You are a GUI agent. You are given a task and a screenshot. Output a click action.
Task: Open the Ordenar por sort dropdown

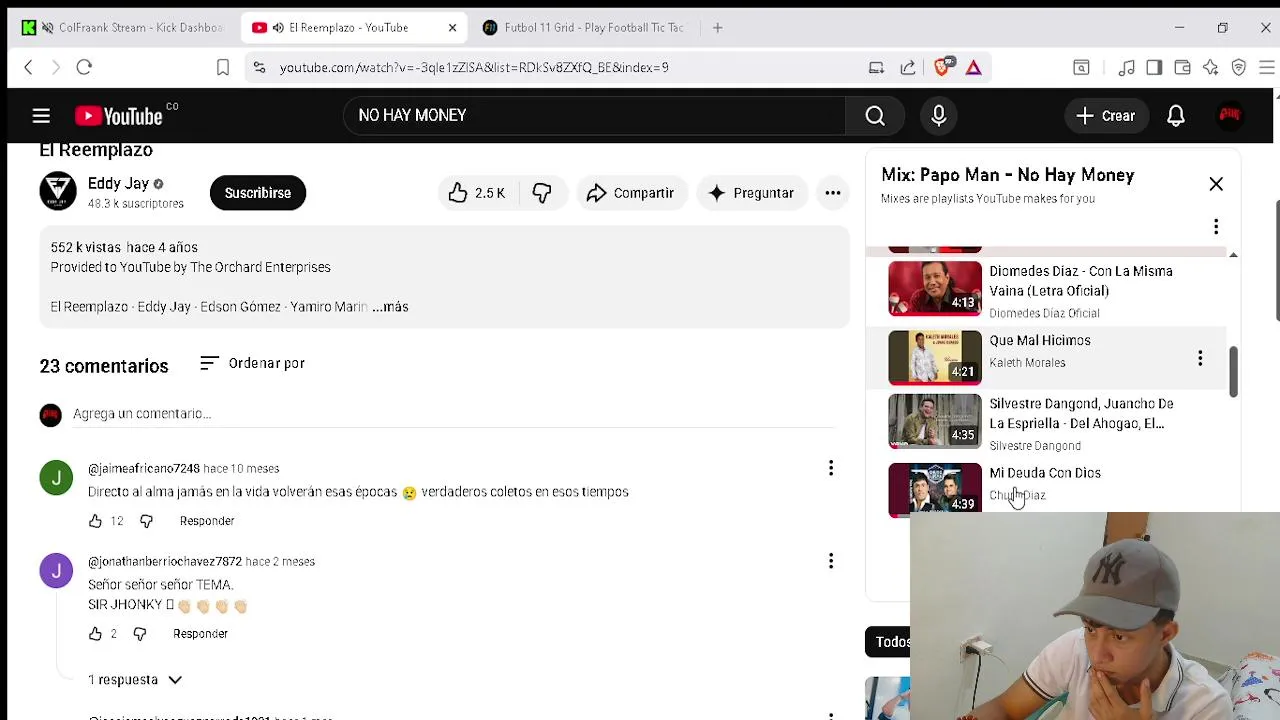pos(252,363)
